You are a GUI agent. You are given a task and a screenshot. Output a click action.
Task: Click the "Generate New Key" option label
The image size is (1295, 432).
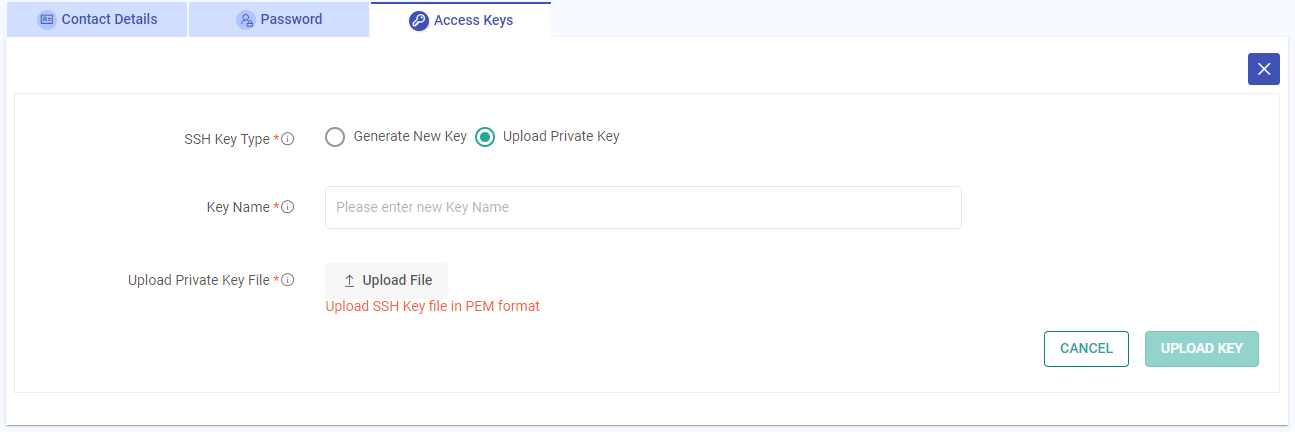(x=410, y=137)
